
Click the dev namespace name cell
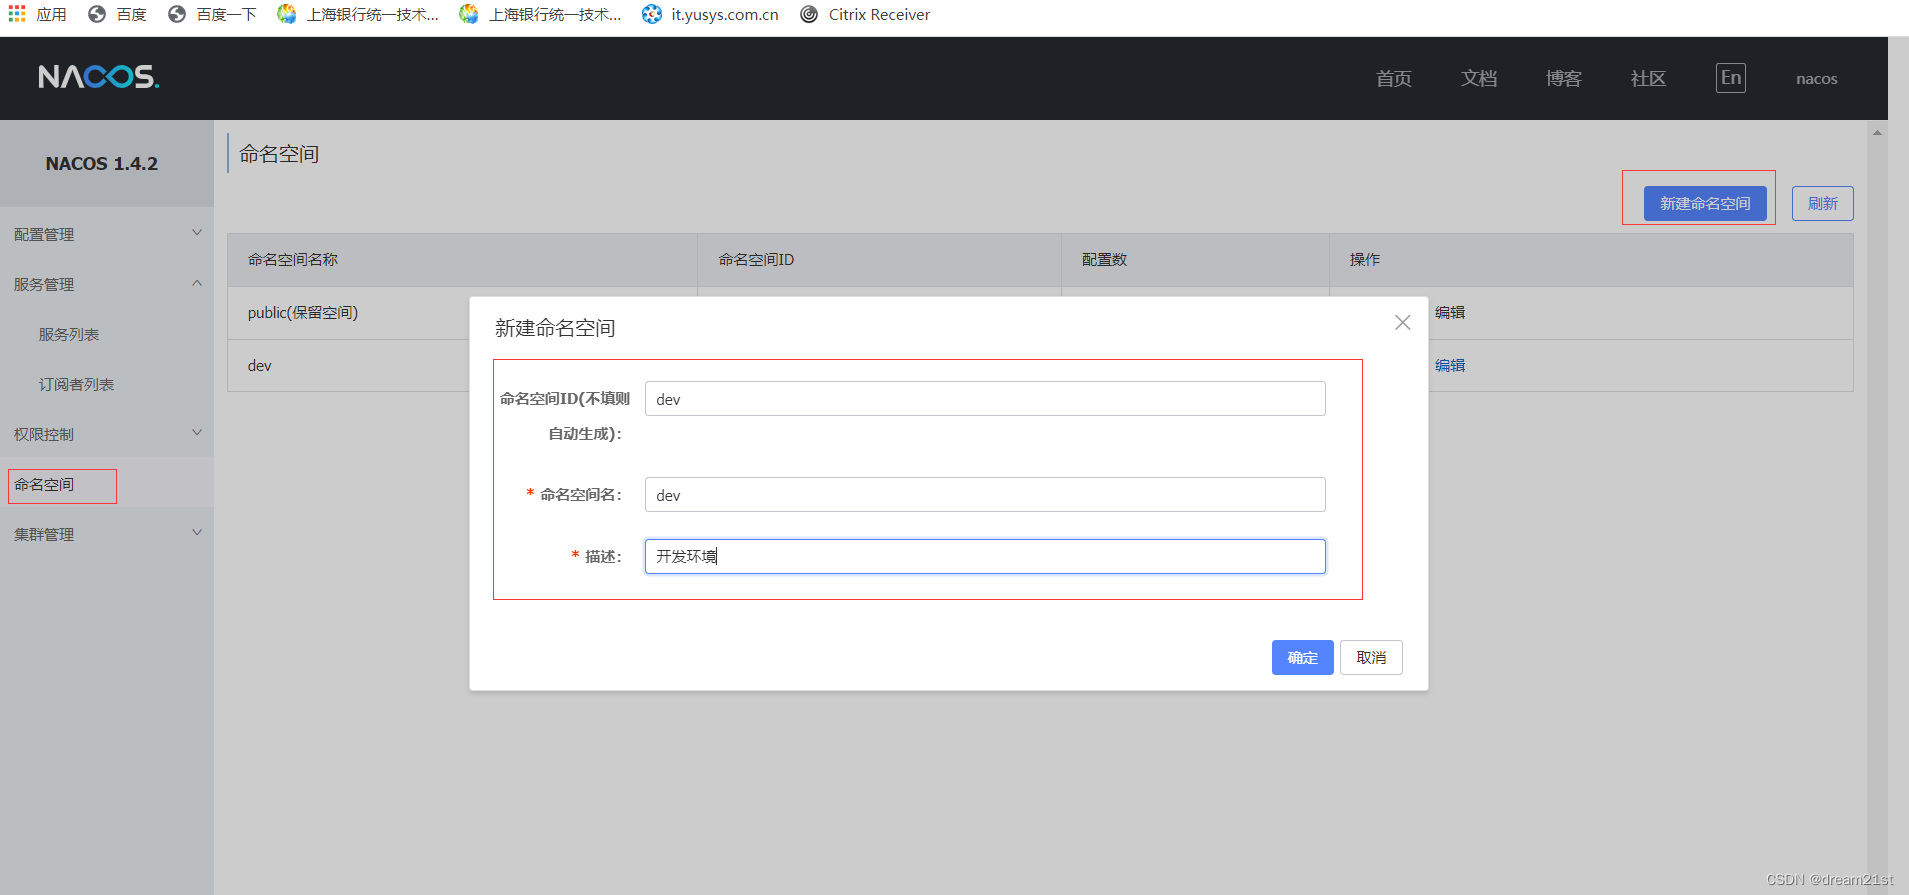(x=260, y=365)
